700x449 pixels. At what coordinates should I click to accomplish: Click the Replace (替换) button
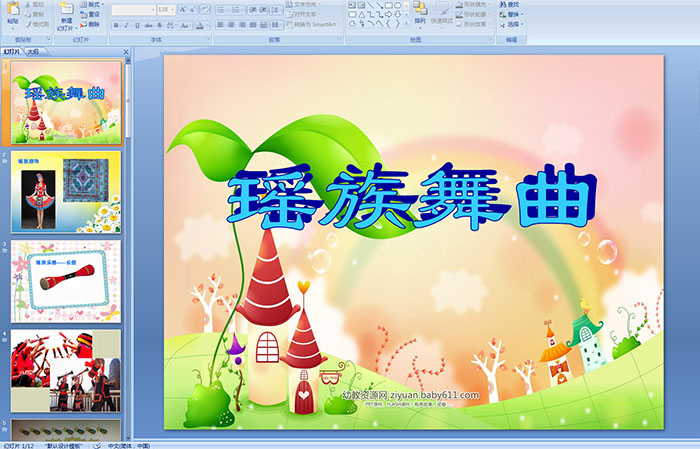511,14
